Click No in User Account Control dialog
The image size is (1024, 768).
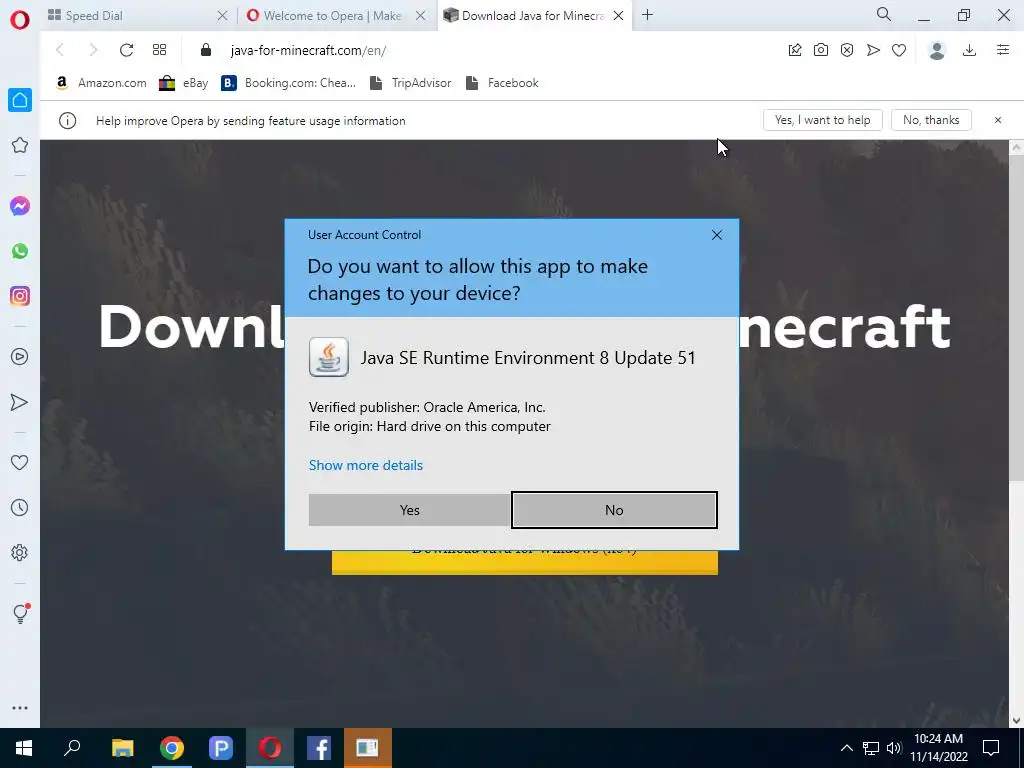click(x=614, y=510)
